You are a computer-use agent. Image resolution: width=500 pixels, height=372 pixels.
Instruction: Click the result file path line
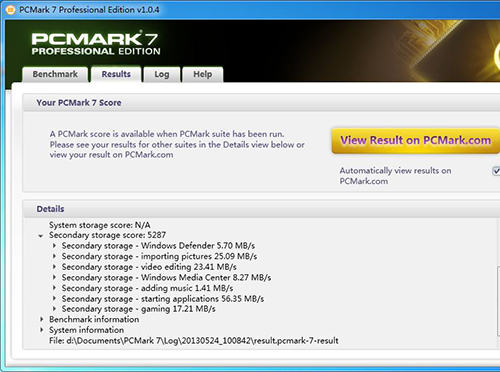(x=194, y=341)
